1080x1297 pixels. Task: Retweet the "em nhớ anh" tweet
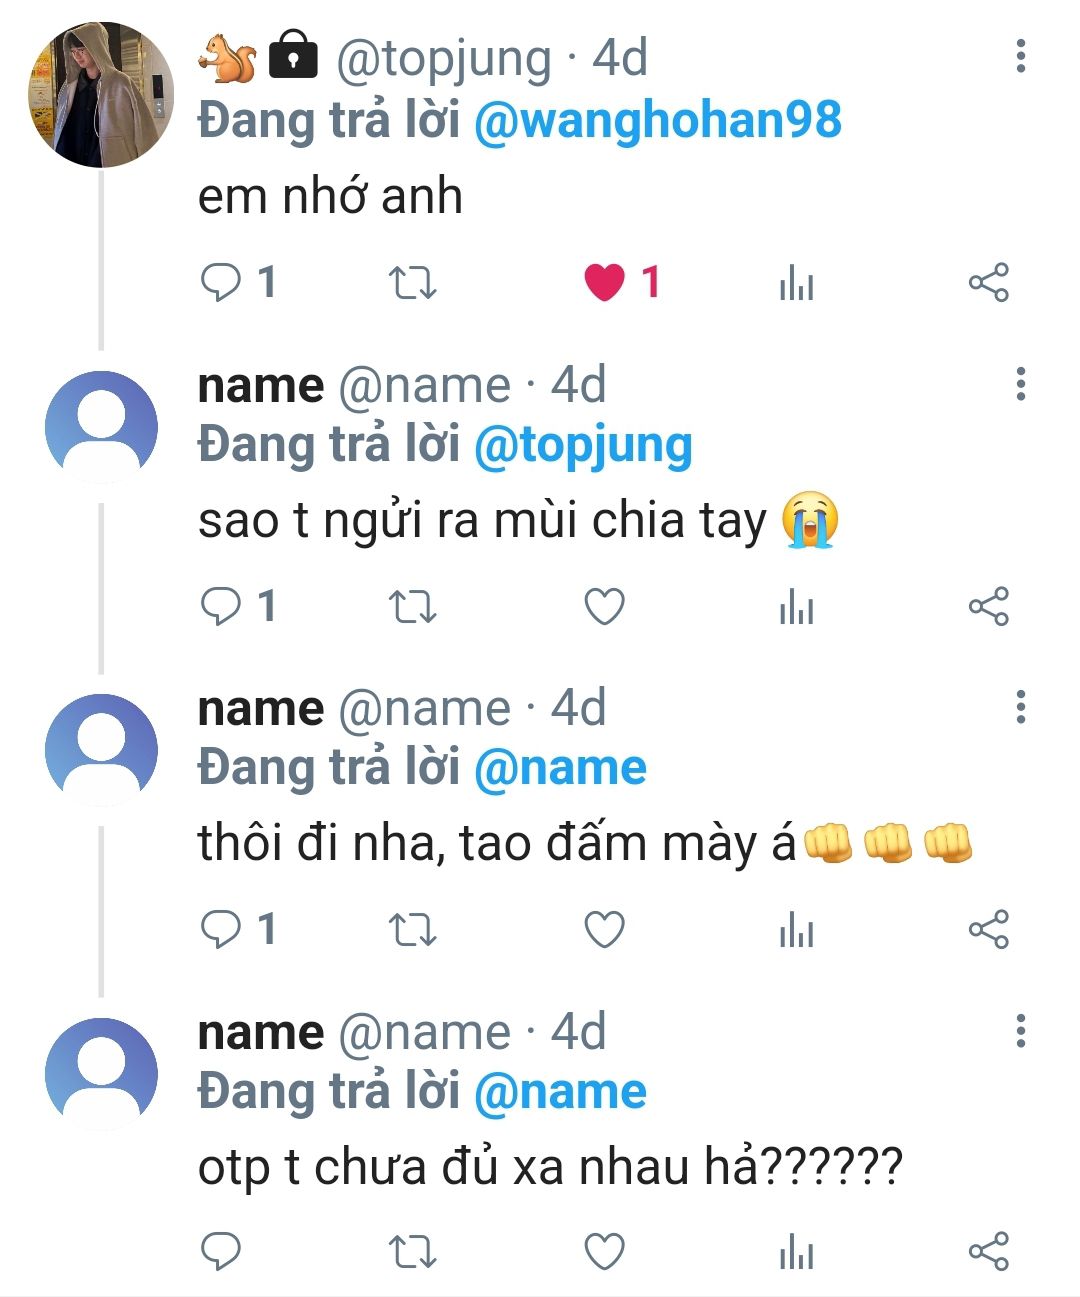click(x=412, y=283)
